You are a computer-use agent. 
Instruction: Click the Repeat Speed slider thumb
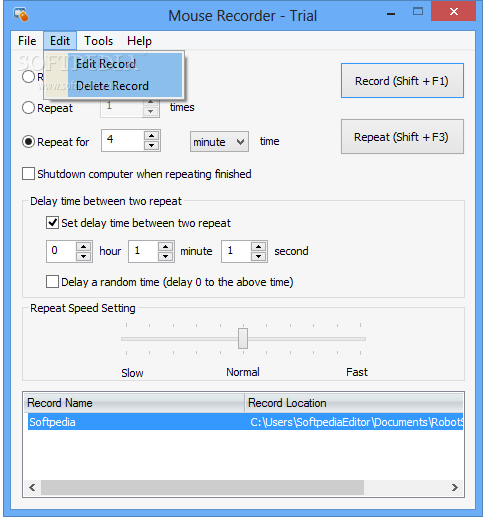tap(243, 338)
